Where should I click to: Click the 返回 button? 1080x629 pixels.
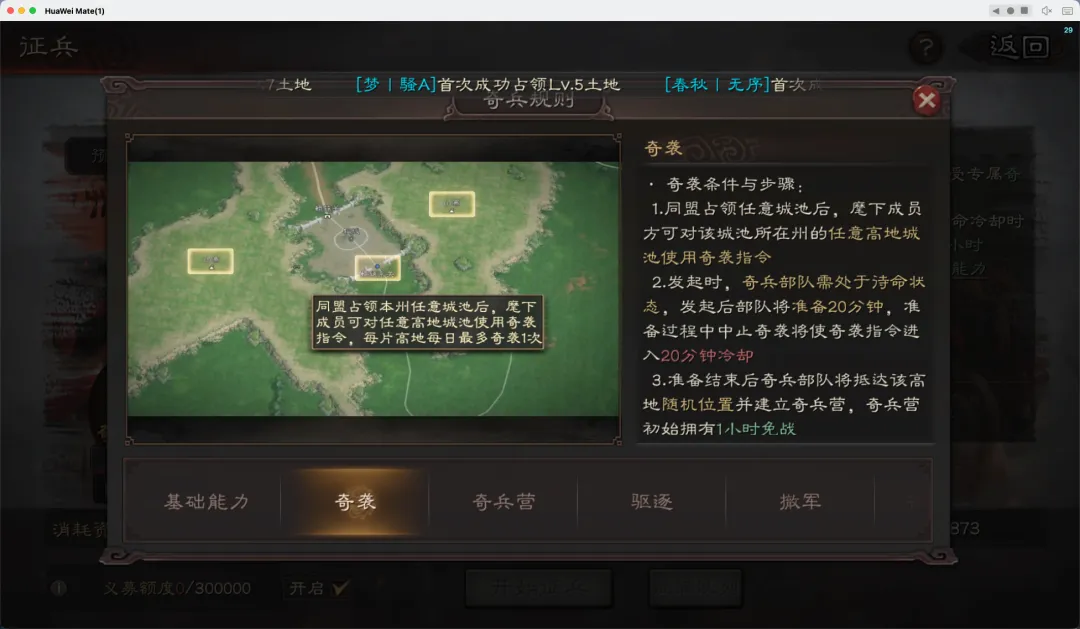tap(1019, 47)
